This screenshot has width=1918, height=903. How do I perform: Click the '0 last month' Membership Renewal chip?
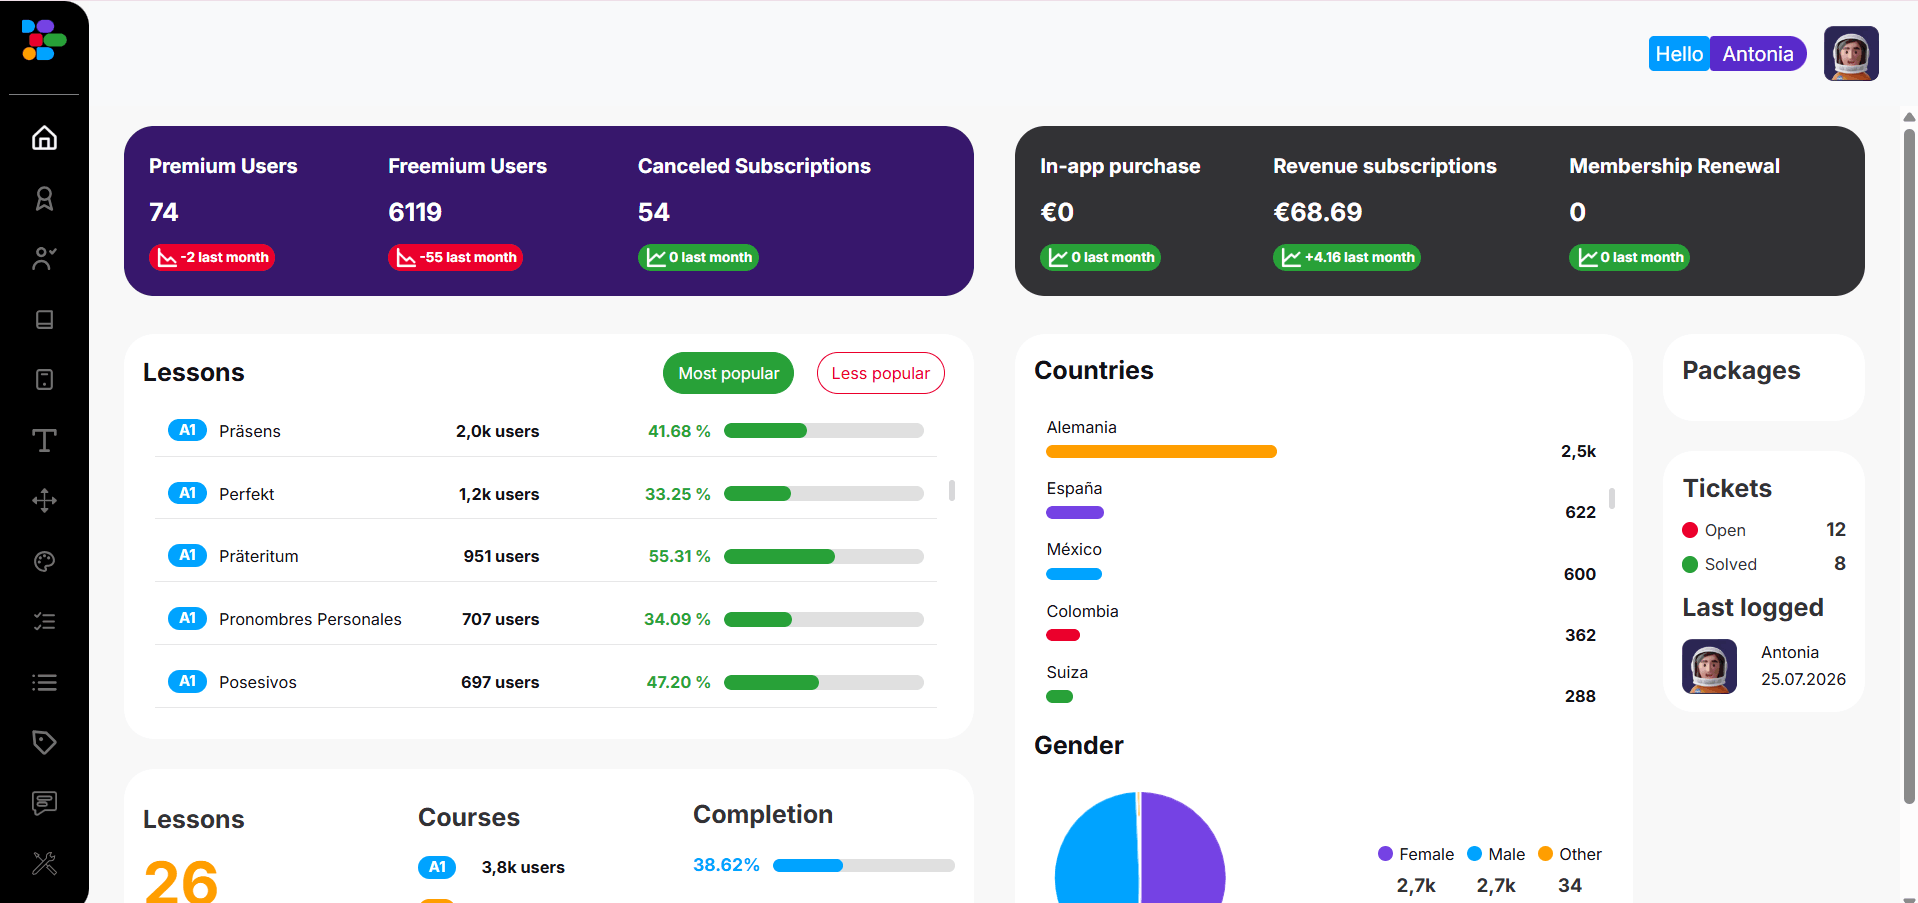[1629, 257]
